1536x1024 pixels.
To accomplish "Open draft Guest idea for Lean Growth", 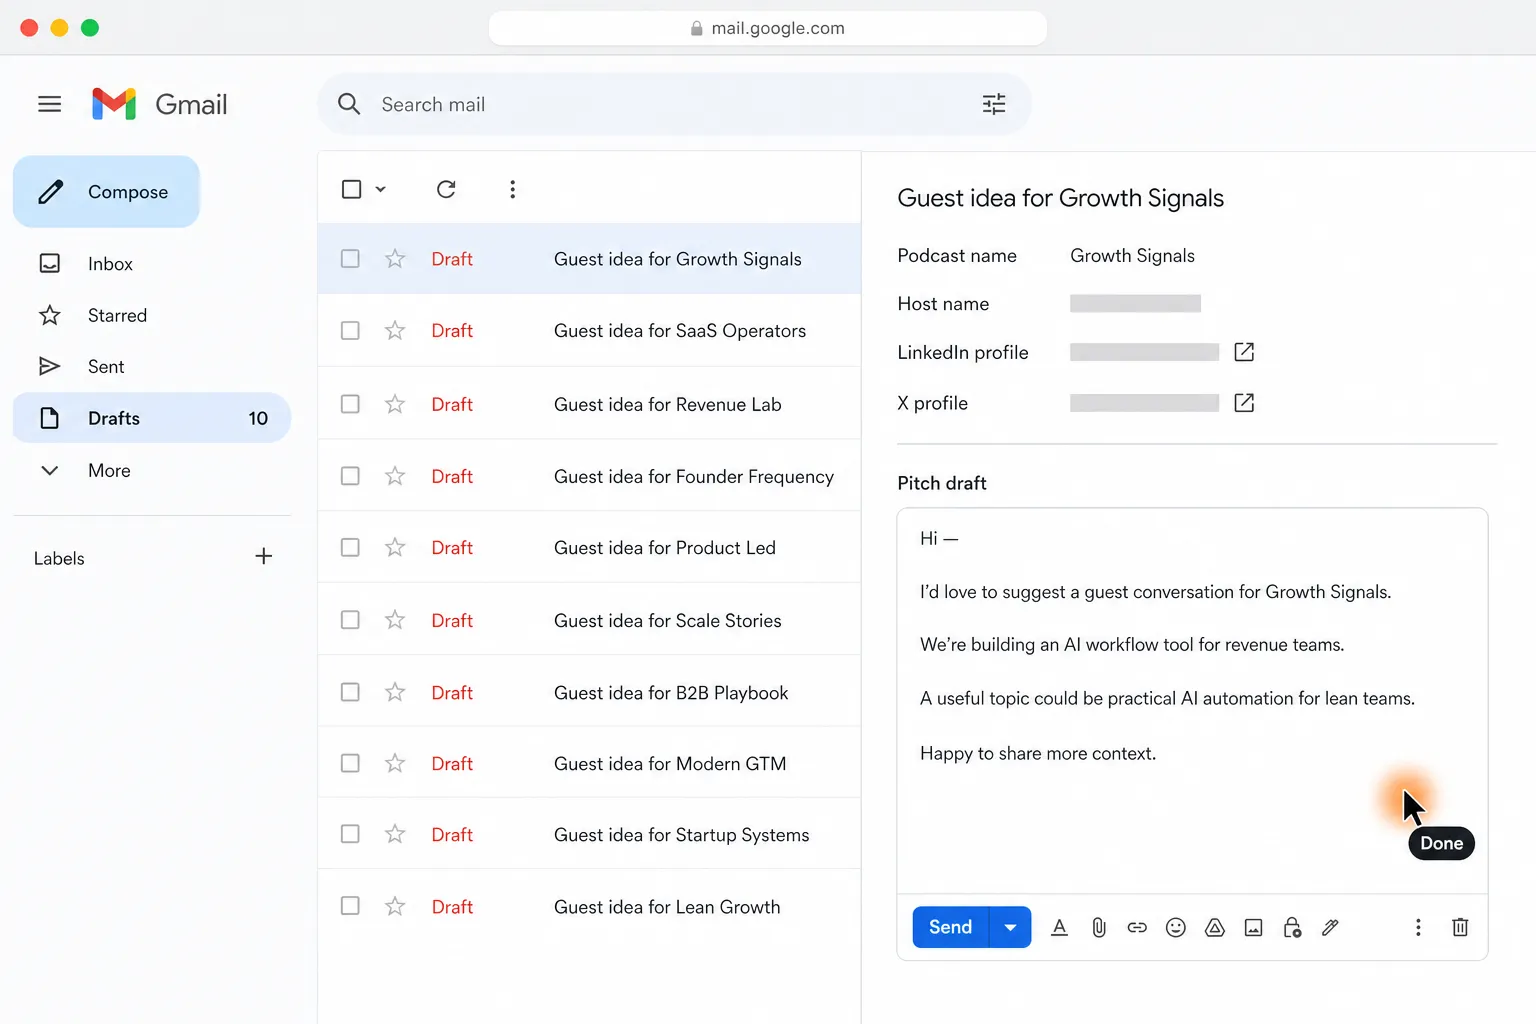I will tap(589, 906).
